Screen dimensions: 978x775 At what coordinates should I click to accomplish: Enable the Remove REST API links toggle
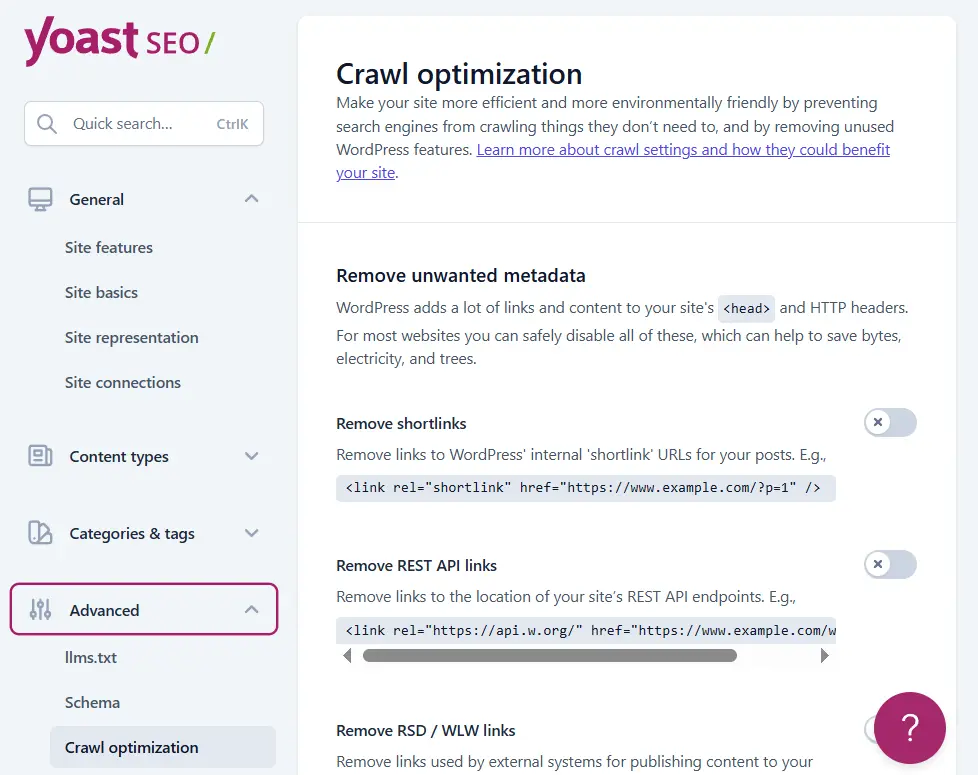(889, 564)
